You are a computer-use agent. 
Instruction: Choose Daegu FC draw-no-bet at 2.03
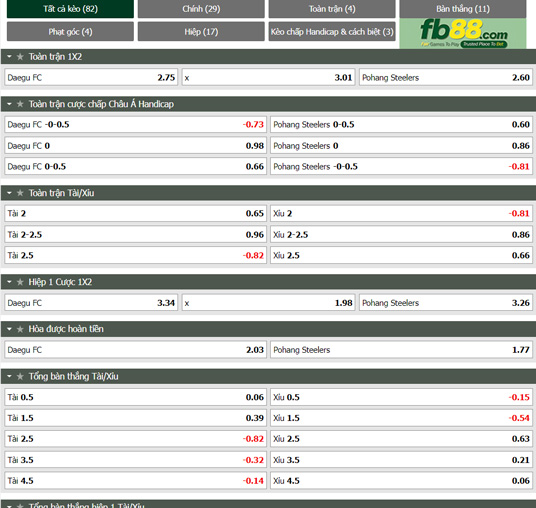point(135,350)
